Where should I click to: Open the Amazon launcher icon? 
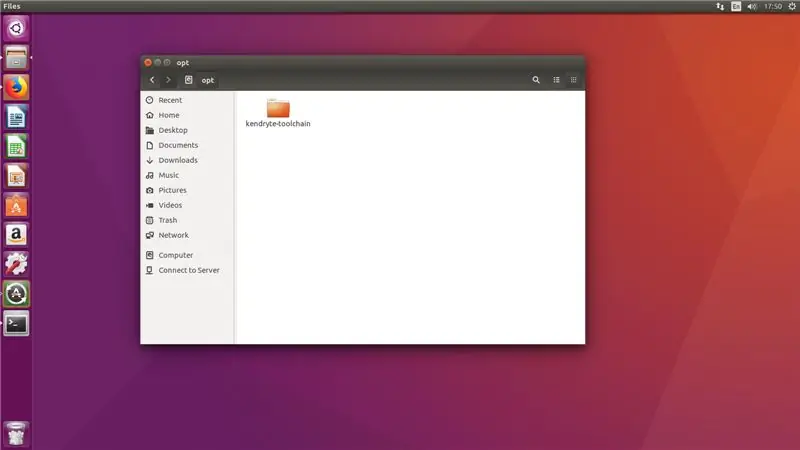click(16, 235)
